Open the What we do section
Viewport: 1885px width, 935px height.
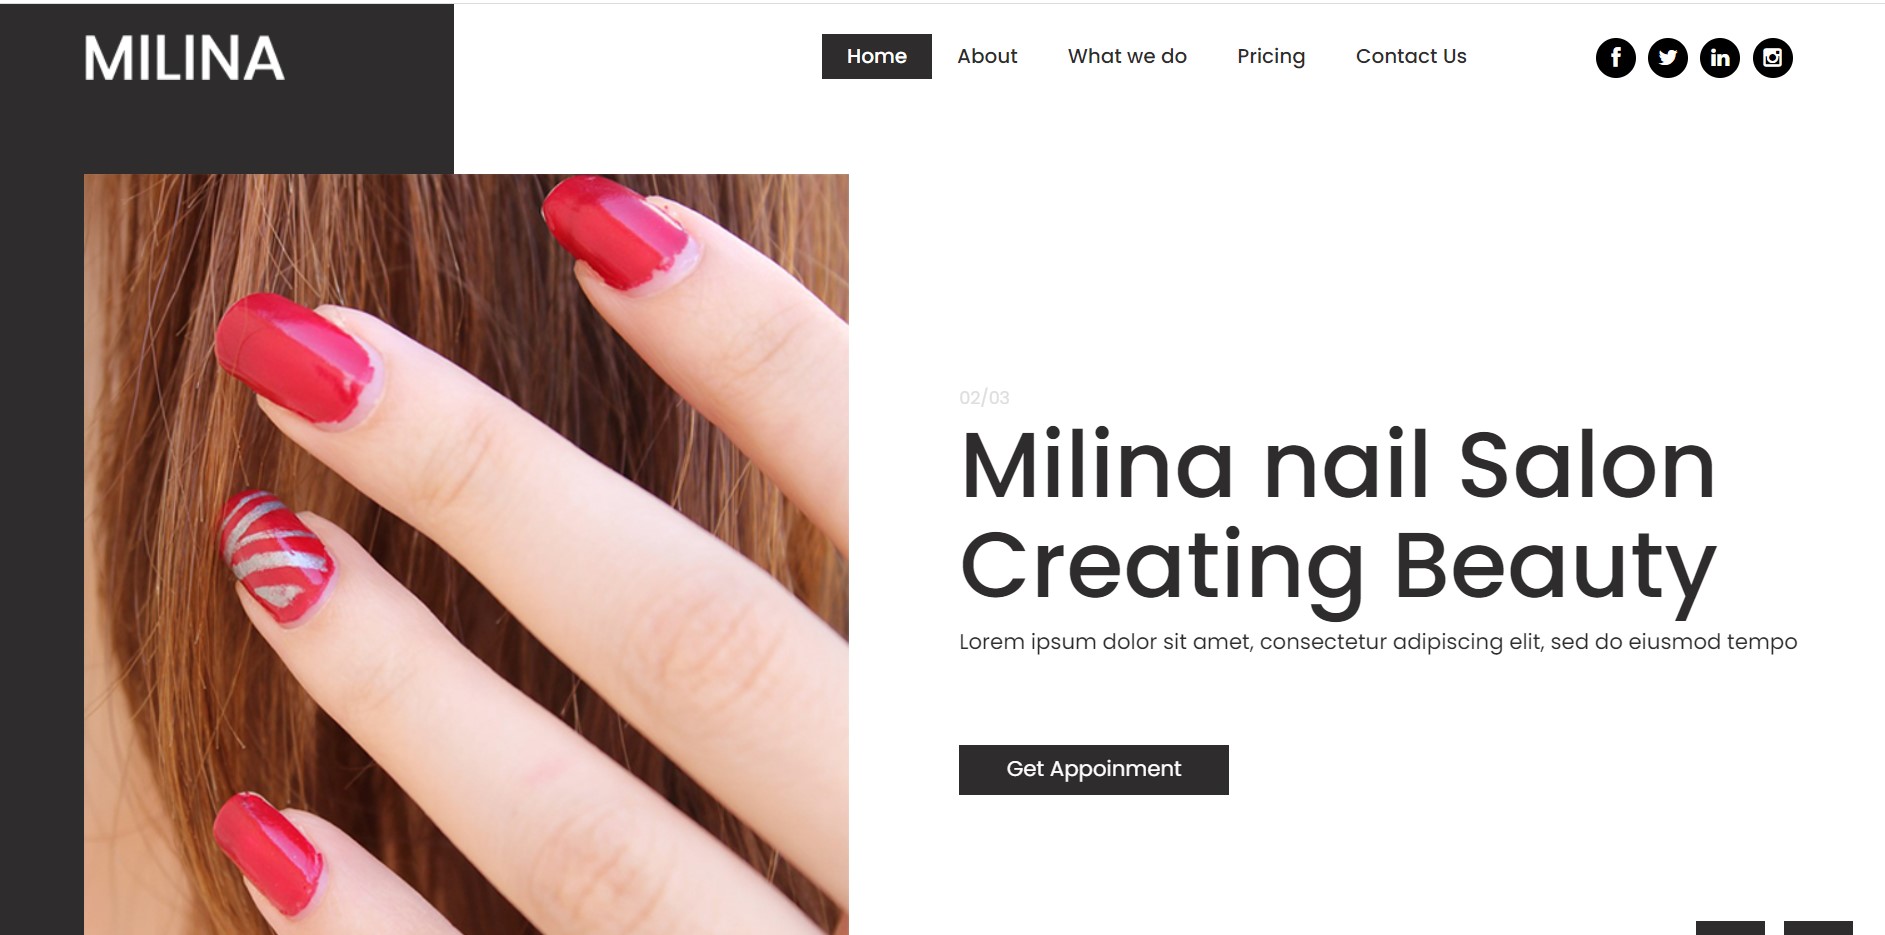coord(1127,56)
